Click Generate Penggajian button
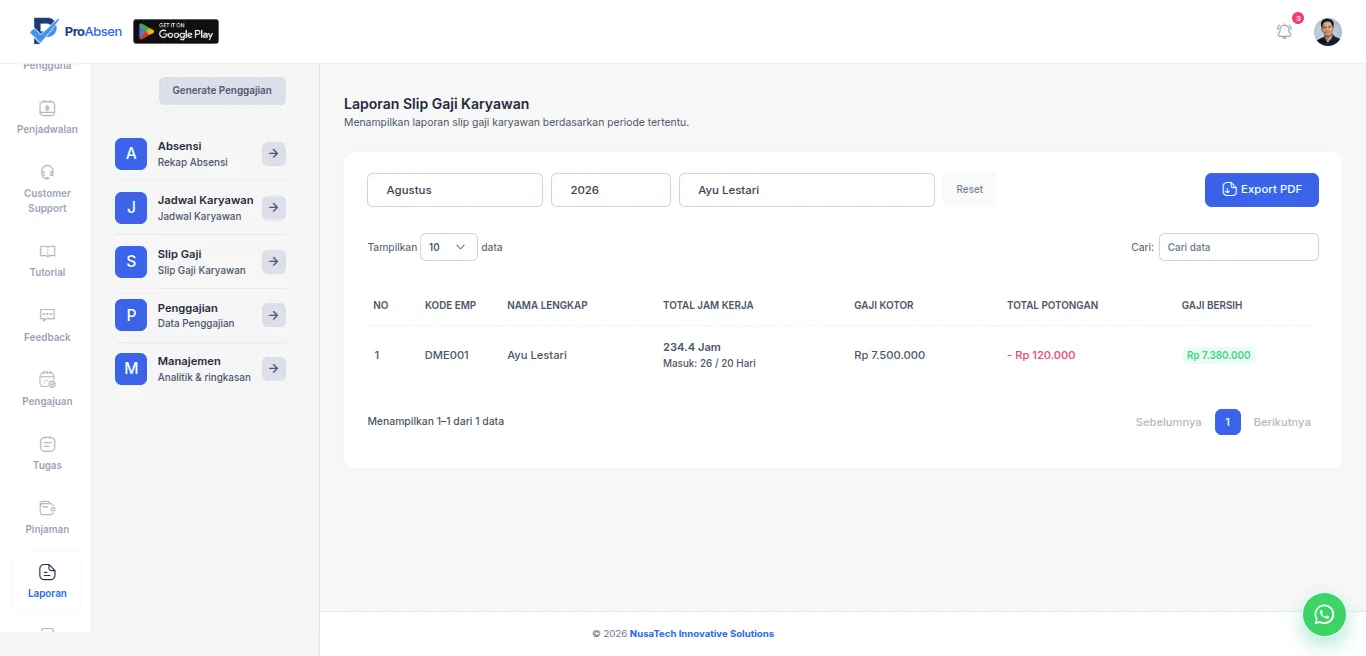 click(222, 91)
